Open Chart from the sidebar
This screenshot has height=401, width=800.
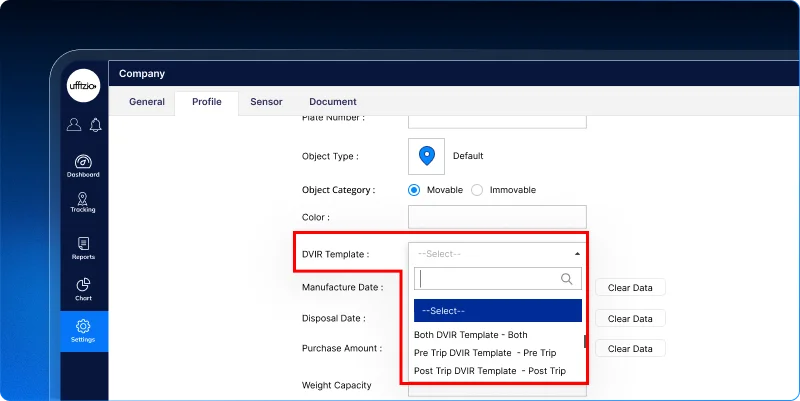[x=83, y=289]
